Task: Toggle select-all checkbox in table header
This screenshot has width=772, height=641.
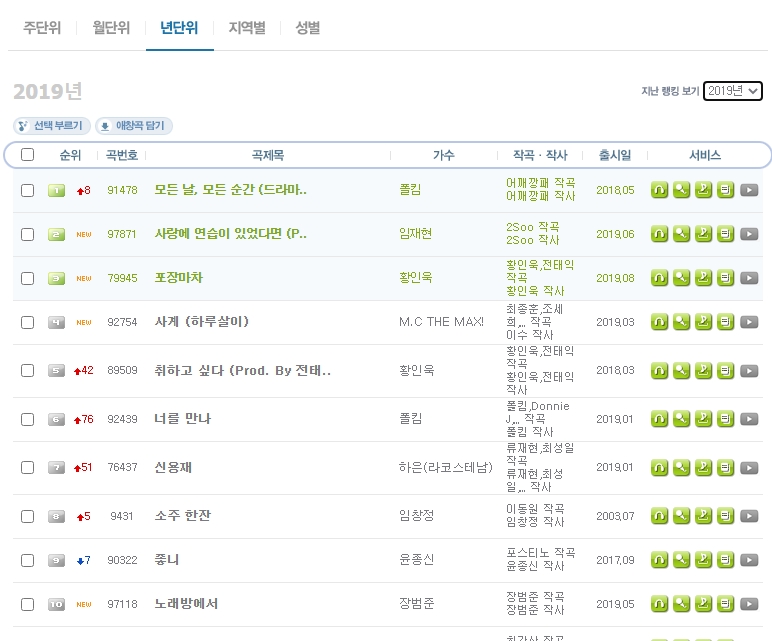Action: tap(28, 155)
